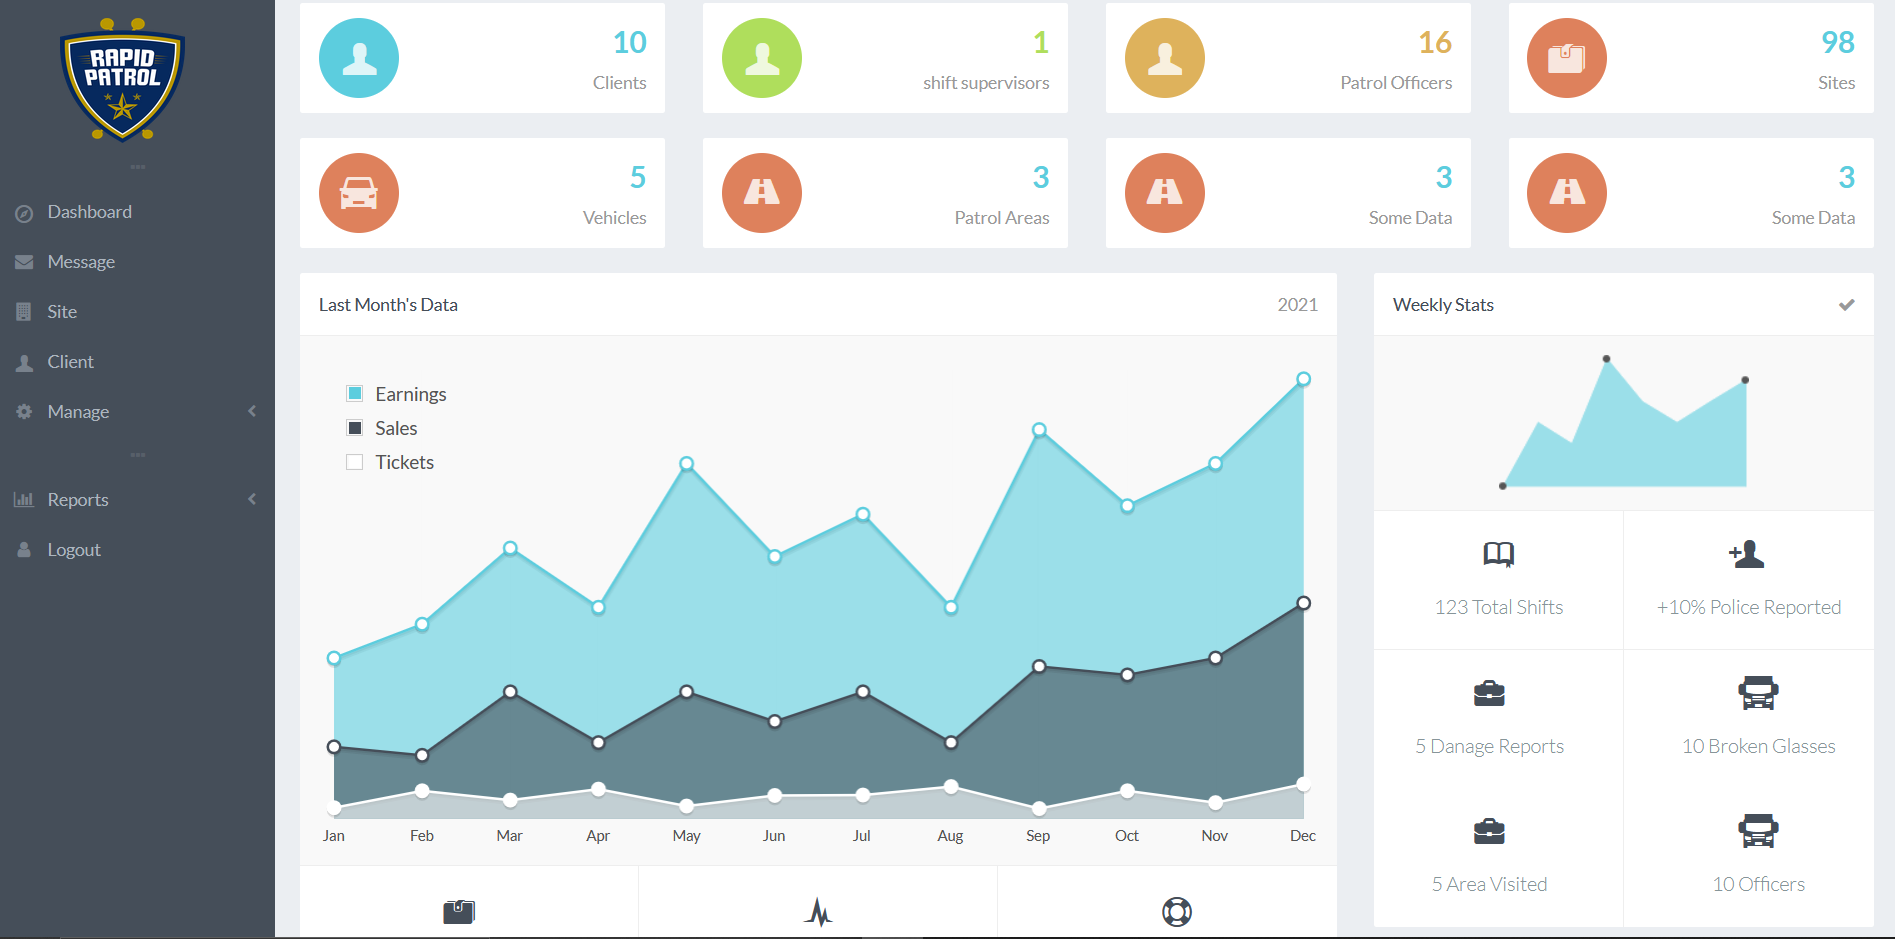Screen dimensions: 1895x939
Task: Click the orange Sites wallet icon
Action: click(1566, 58)
